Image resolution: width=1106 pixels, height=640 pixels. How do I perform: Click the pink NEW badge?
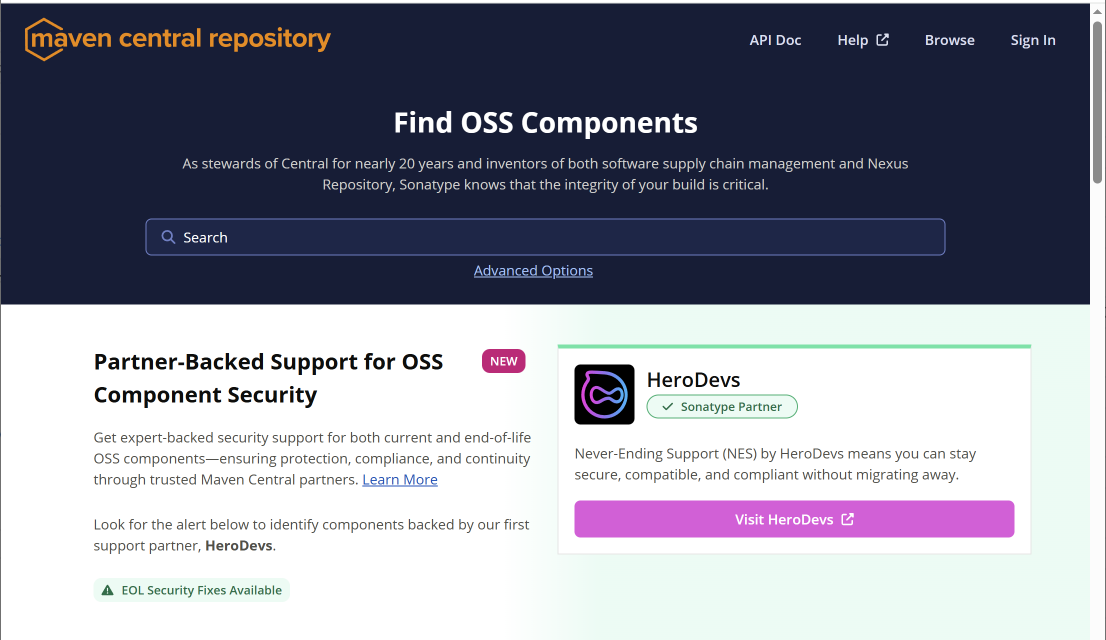503,361
